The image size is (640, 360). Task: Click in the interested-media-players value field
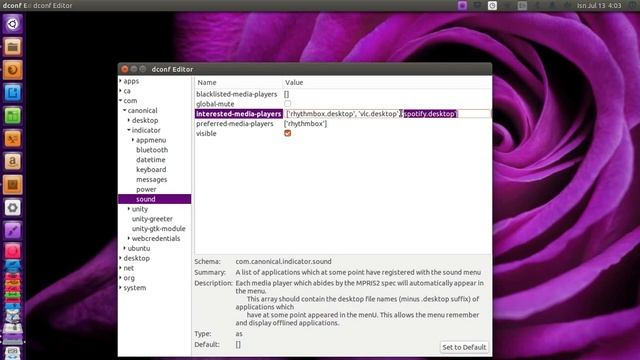387,114
